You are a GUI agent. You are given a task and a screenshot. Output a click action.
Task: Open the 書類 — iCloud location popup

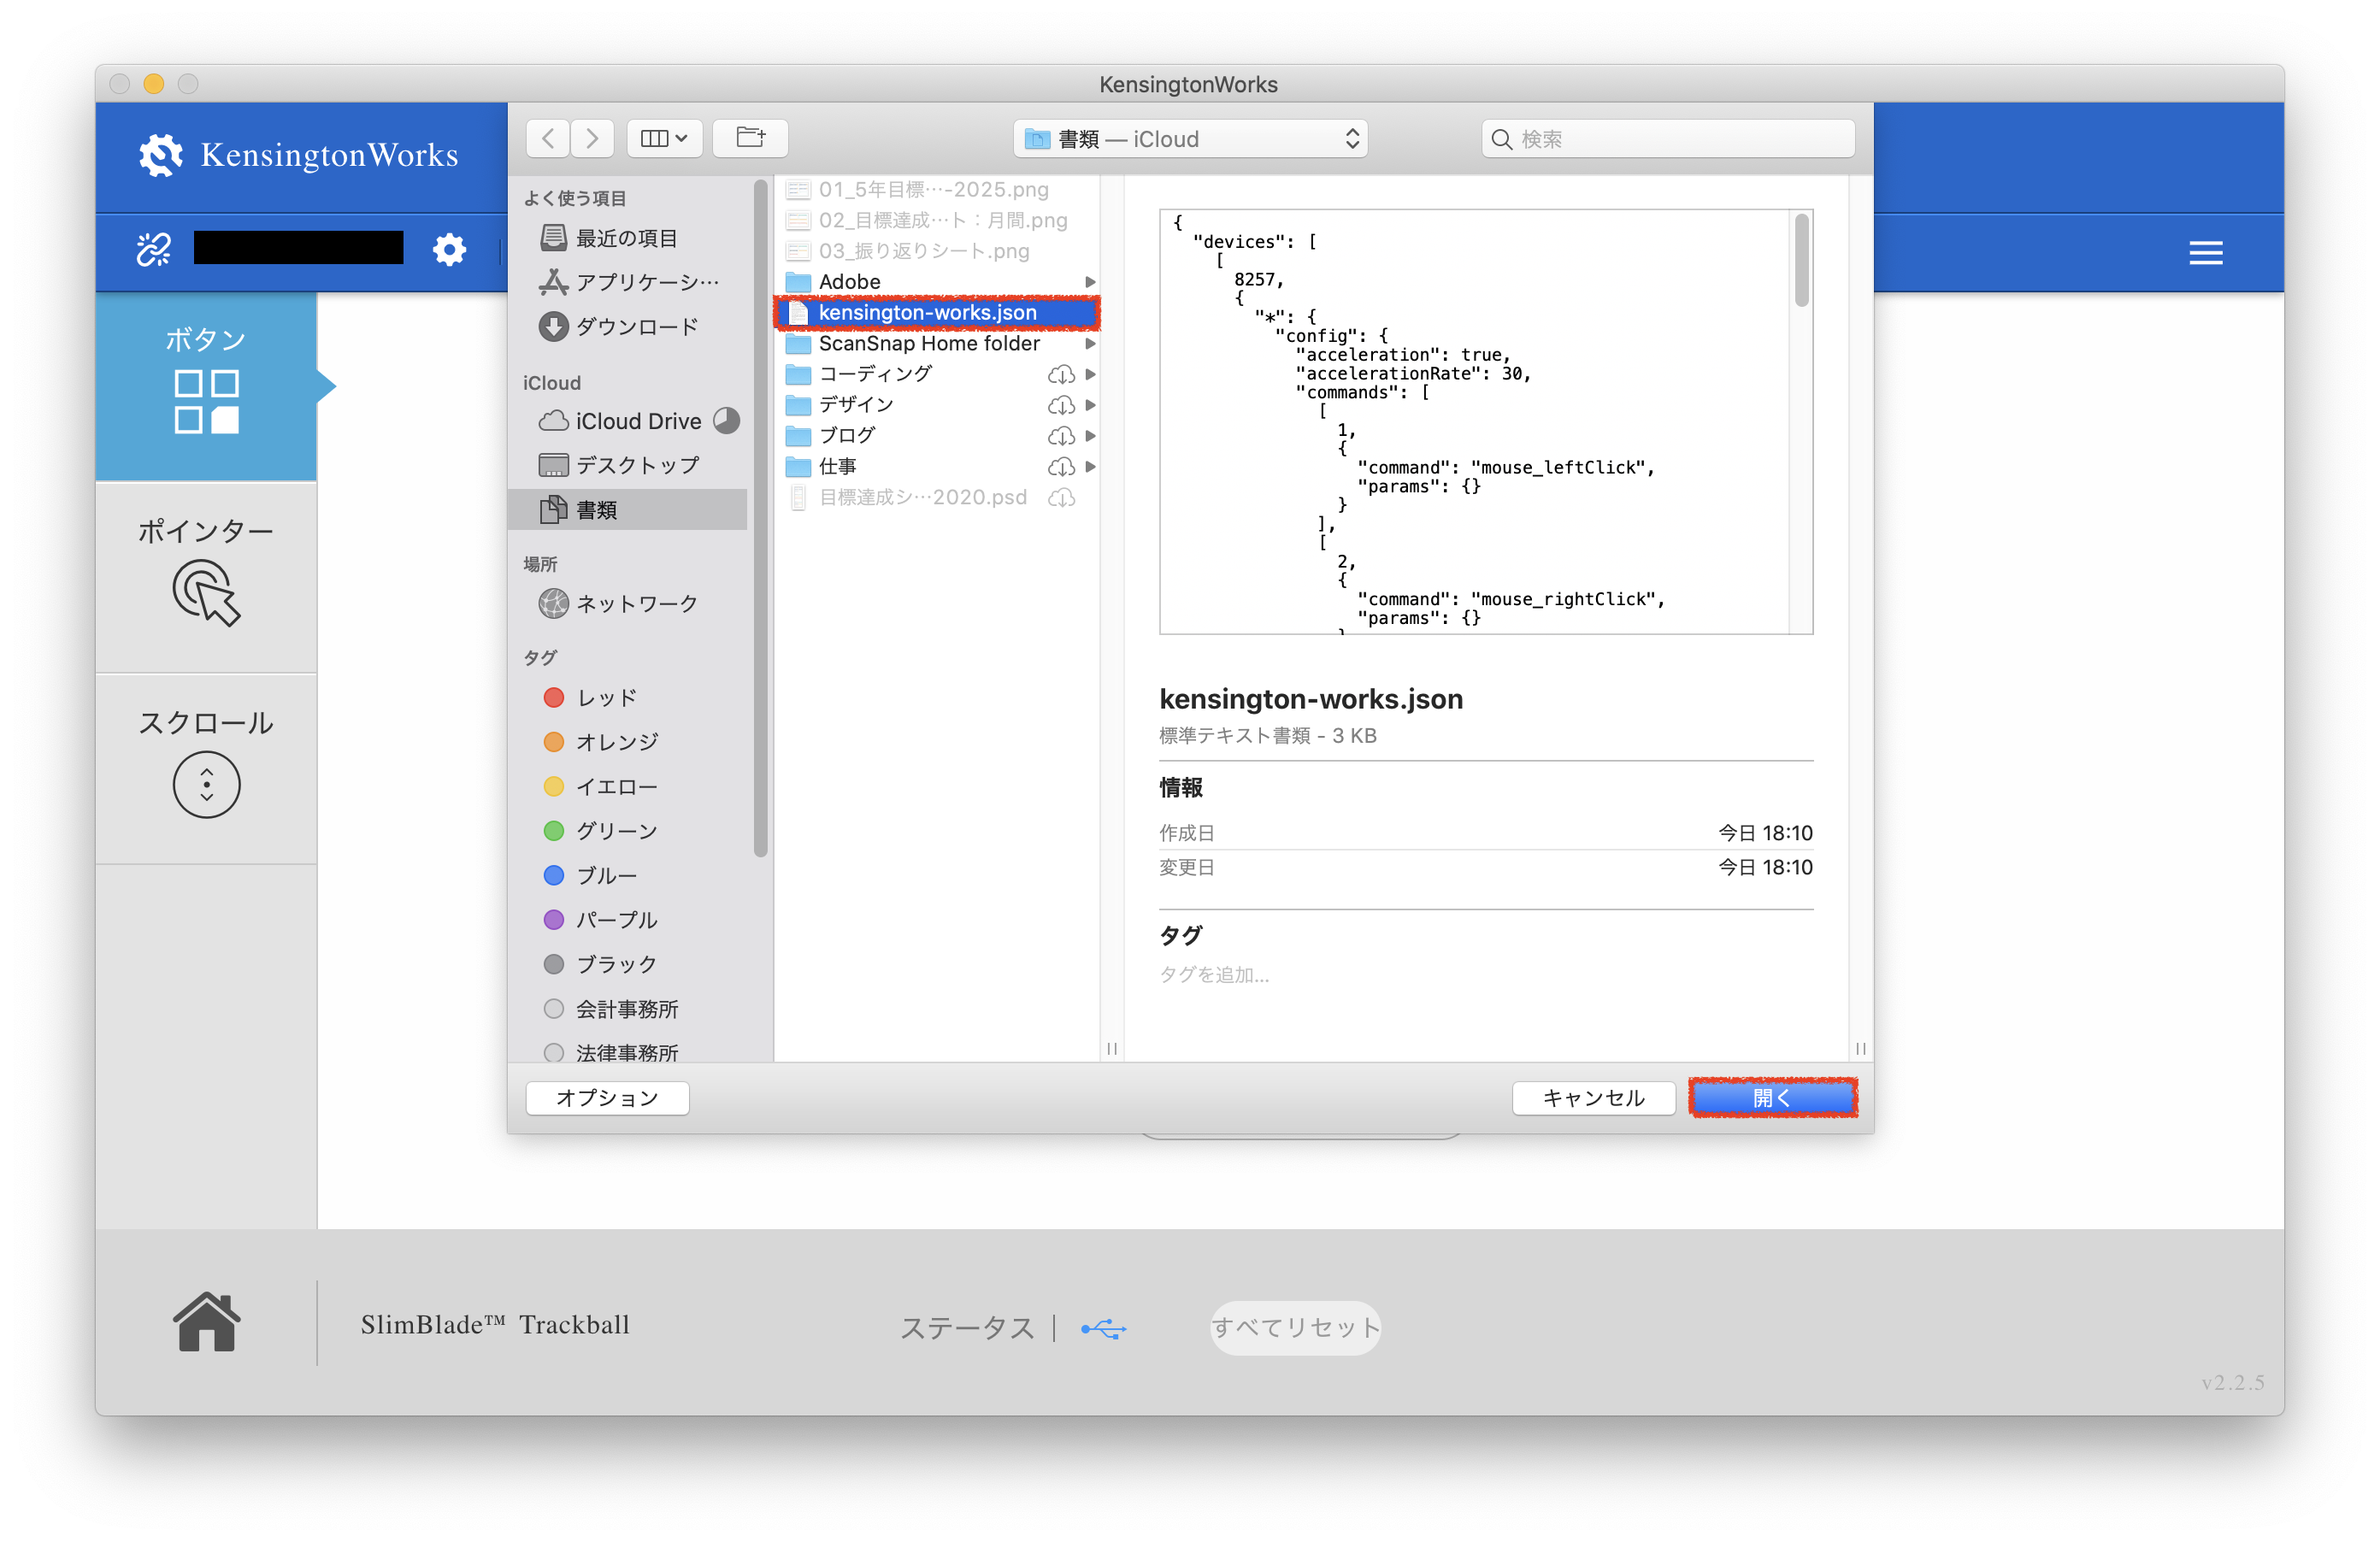coord(1190,139)
